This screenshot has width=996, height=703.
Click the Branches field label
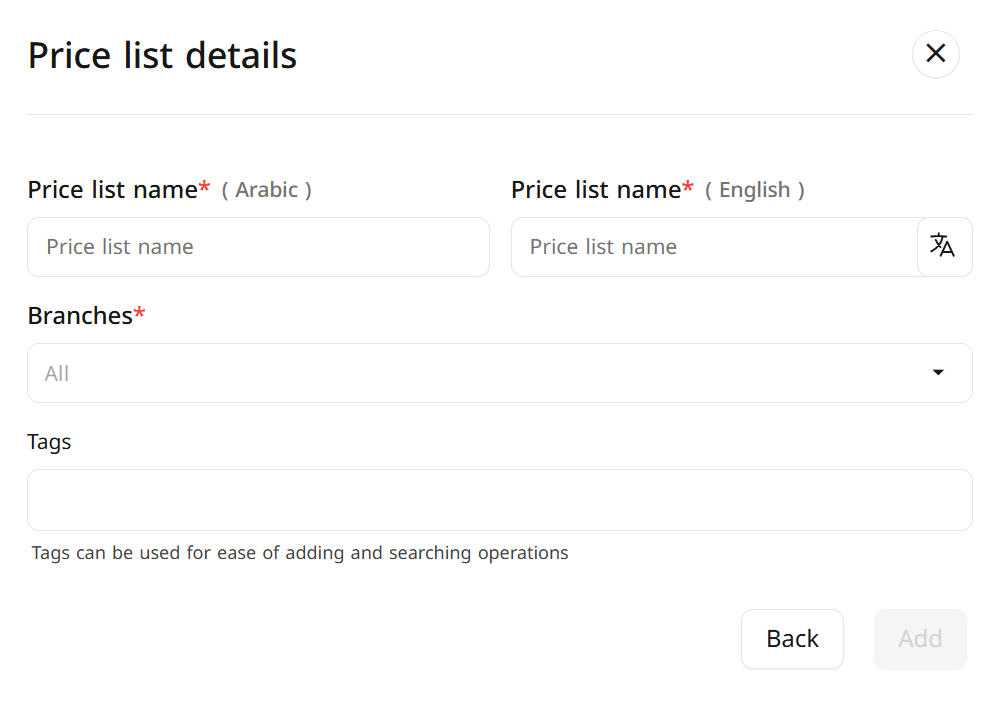tap(80, 316)
